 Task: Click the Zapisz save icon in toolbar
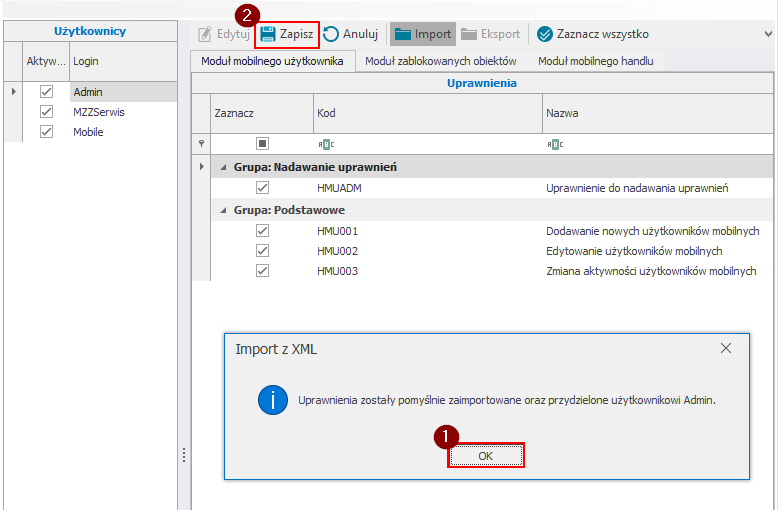point(268,34)
